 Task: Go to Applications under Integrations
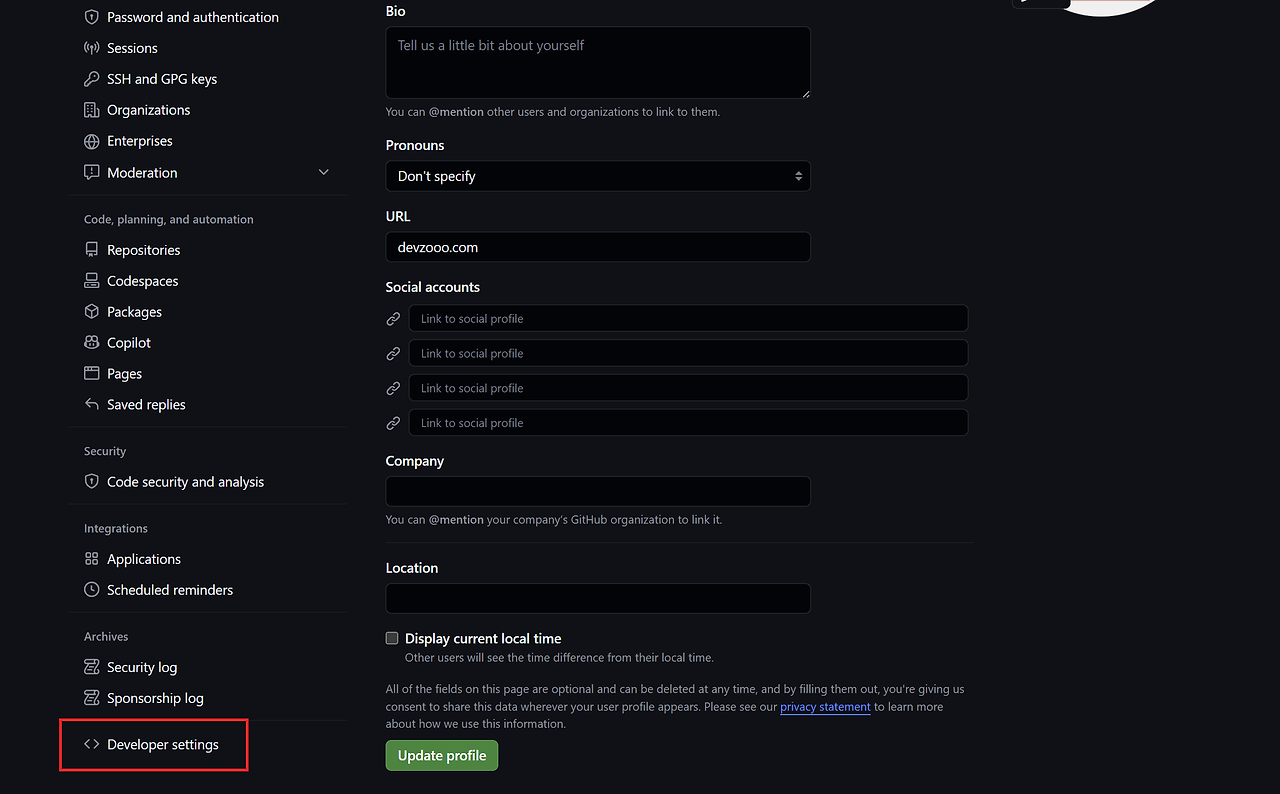(144, 559)
